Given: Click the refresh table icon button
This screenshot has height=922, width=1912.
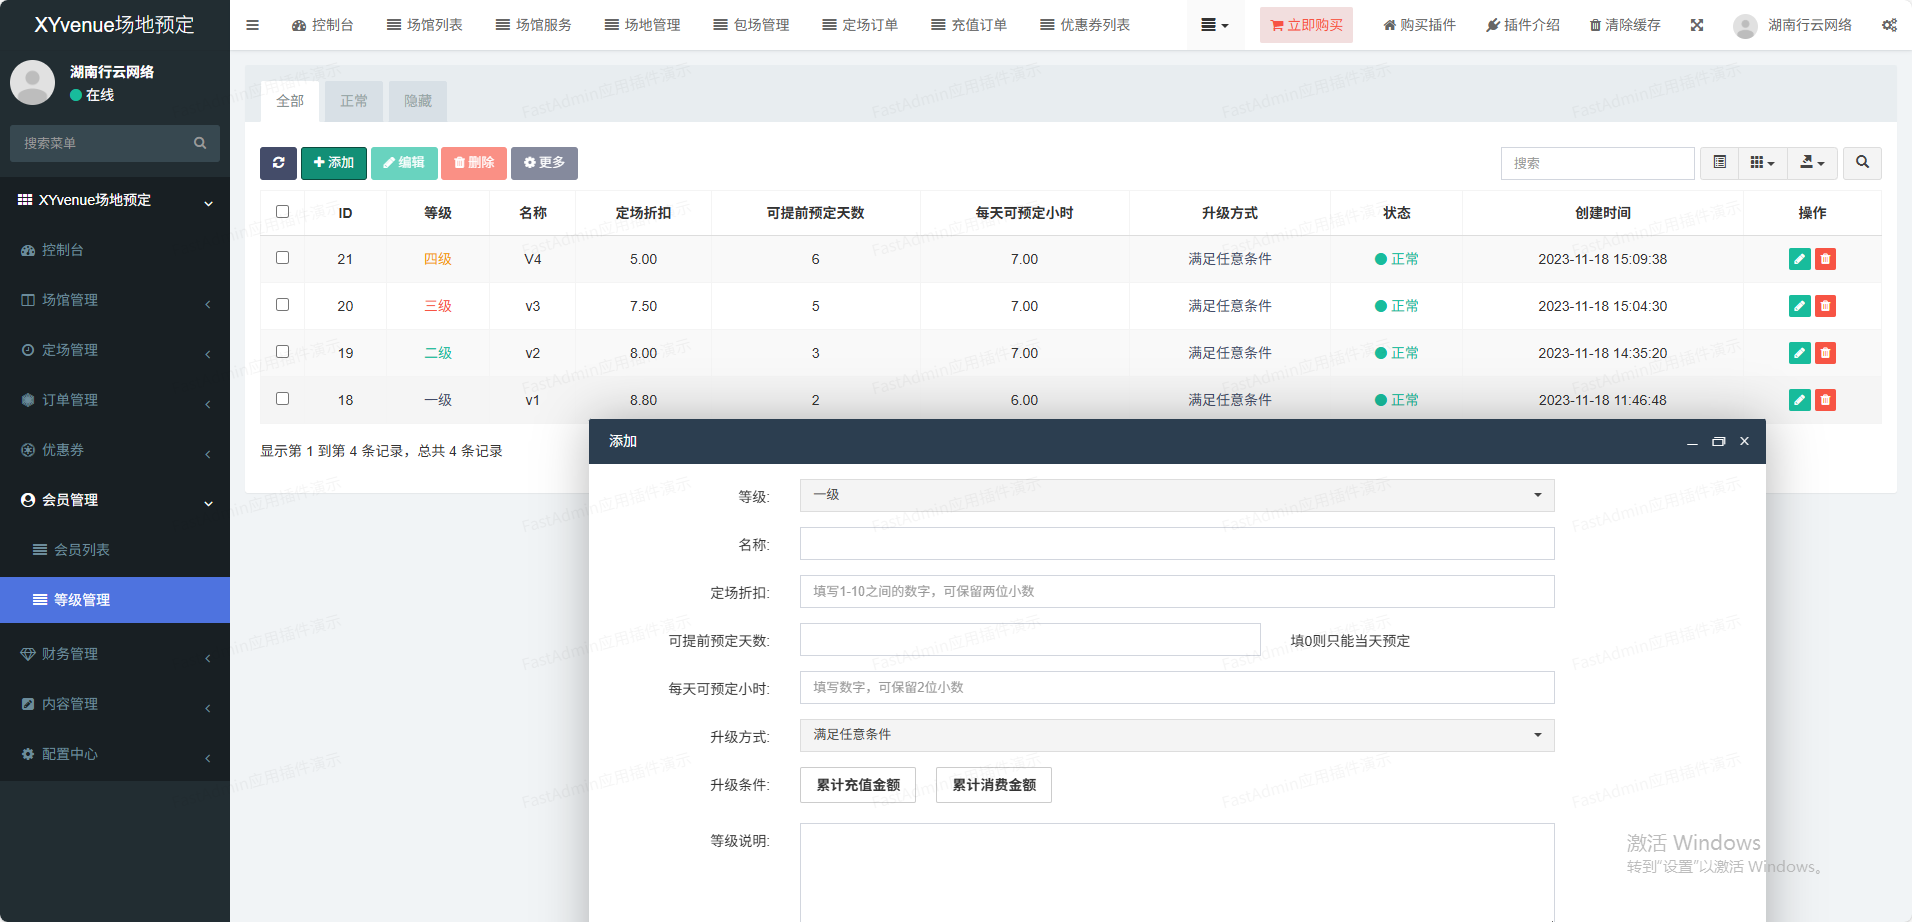Looking at the screenshot, I should click(278, 163).
